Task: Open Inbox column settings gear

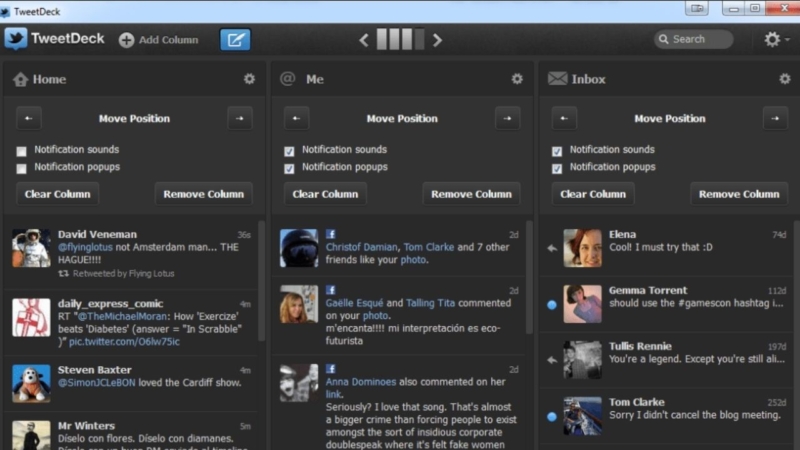Action: tap(783, 79)
